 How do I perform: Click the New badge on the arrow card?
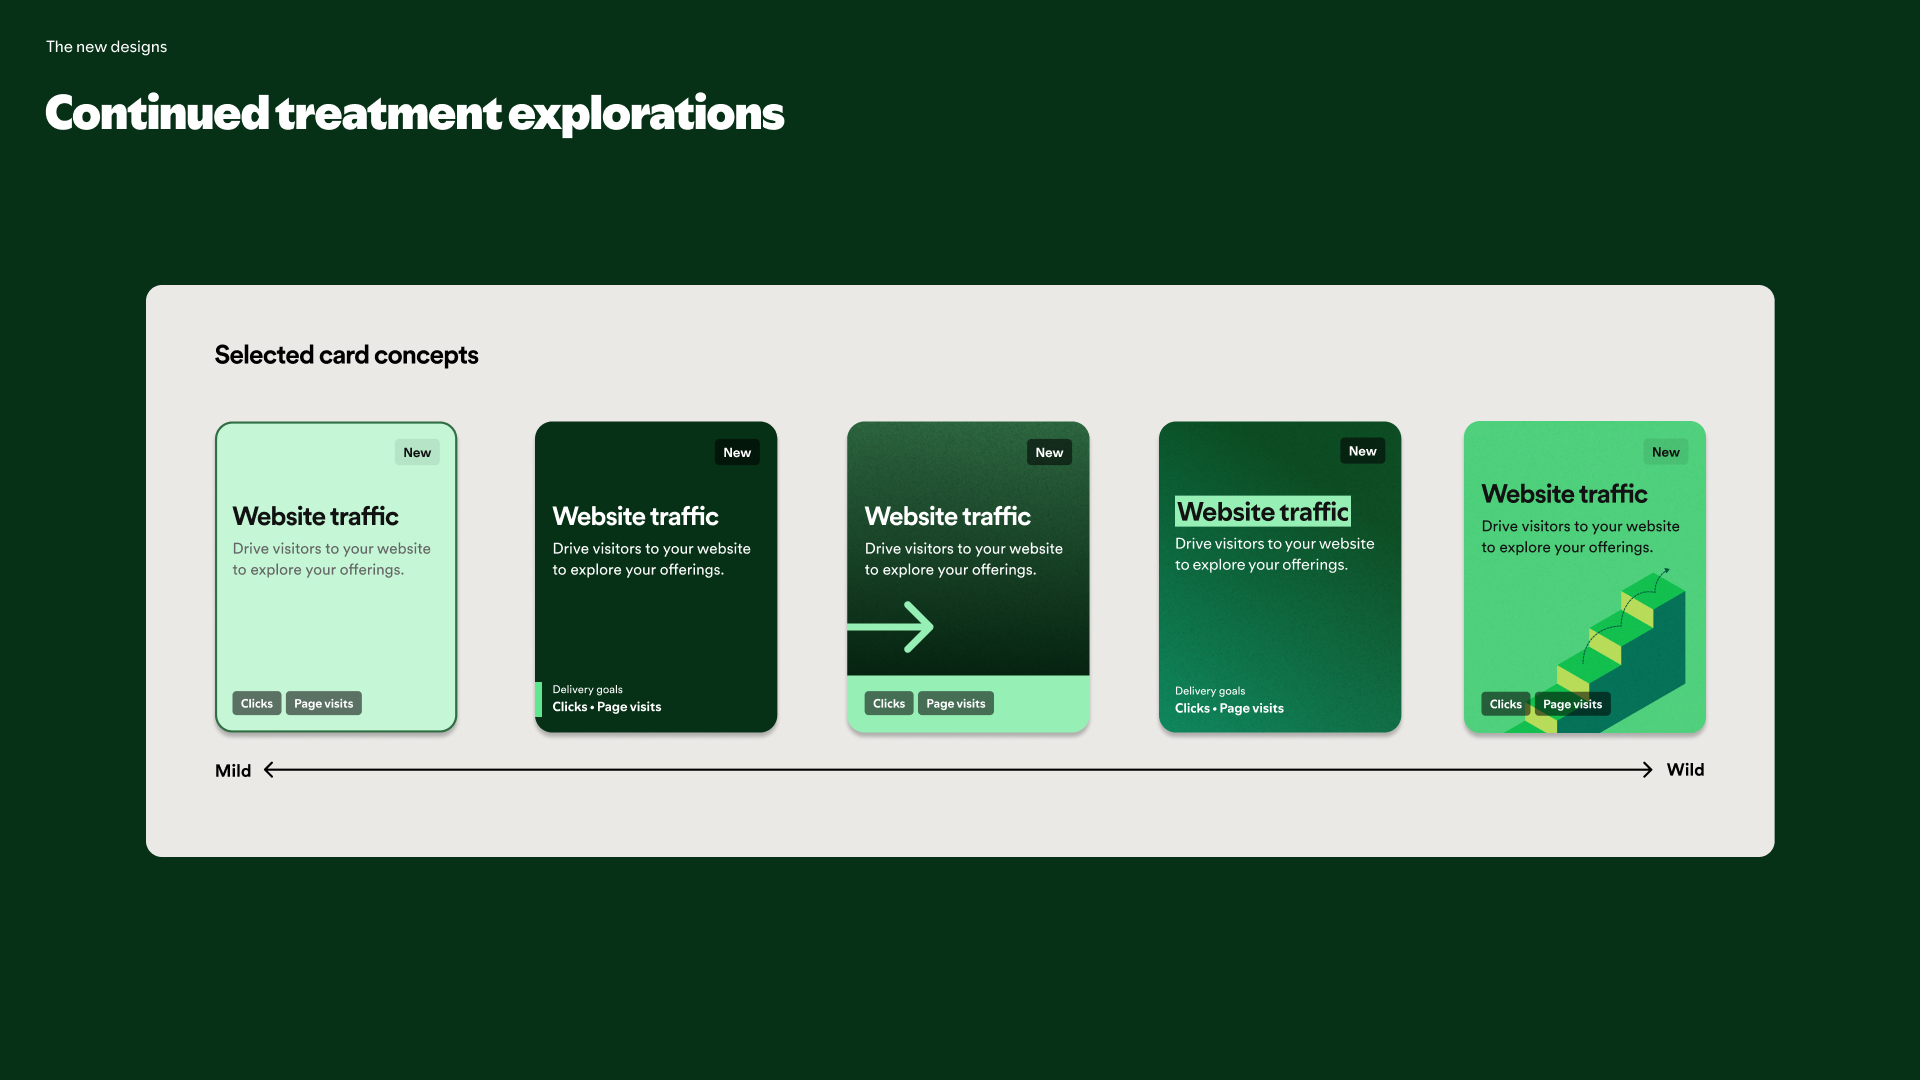(x=1049, y=452)
